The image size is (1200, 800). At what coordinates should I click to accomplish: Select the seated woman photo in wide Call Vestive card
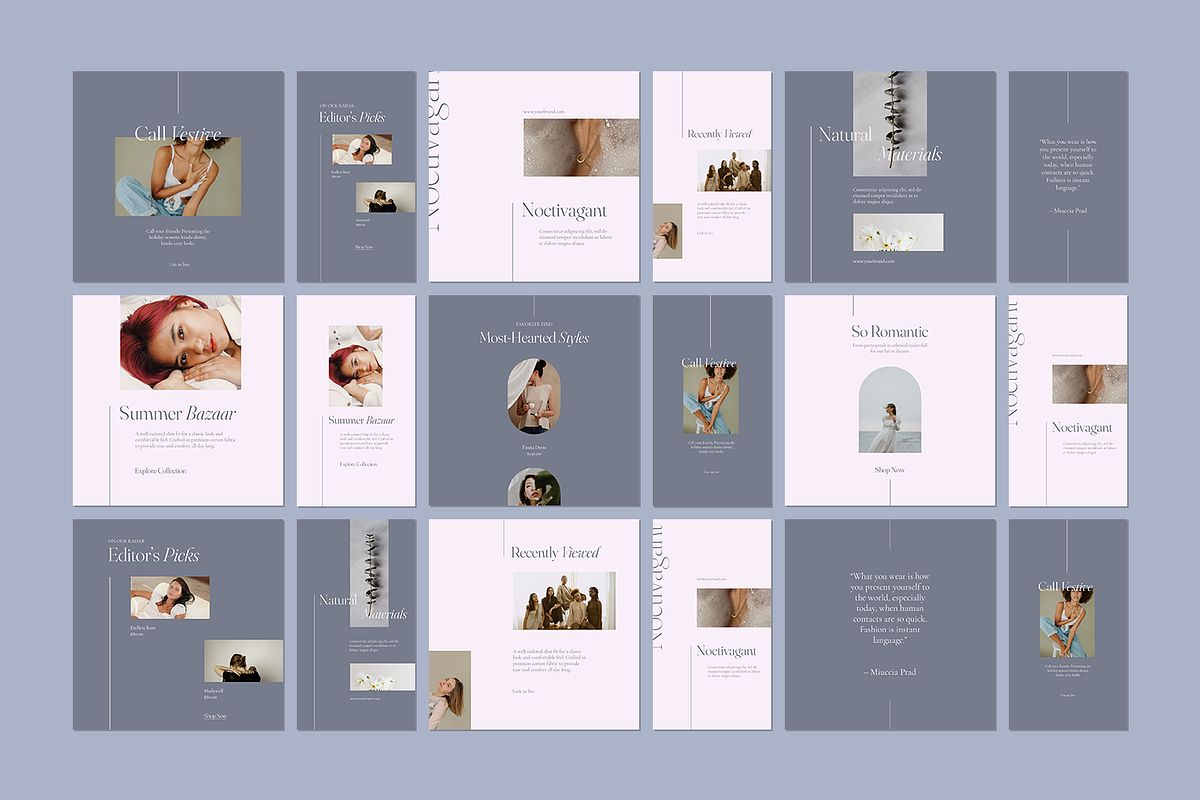point(178,177)
